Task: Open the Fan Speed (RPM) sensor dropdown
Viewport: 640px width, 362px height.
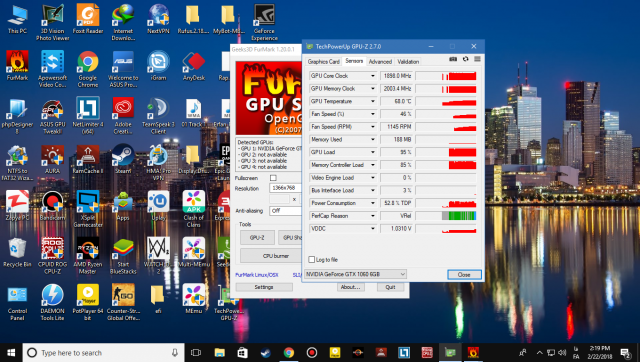Action: click(373, 127)
